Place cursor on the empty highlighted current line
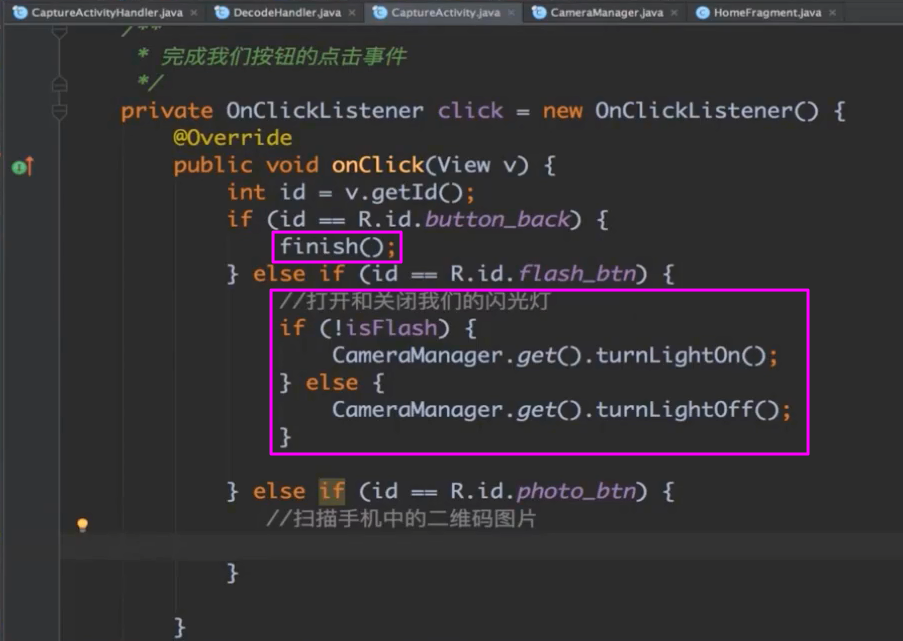The width and height of the screenshot is (903, 641). [x=481, y=546]
